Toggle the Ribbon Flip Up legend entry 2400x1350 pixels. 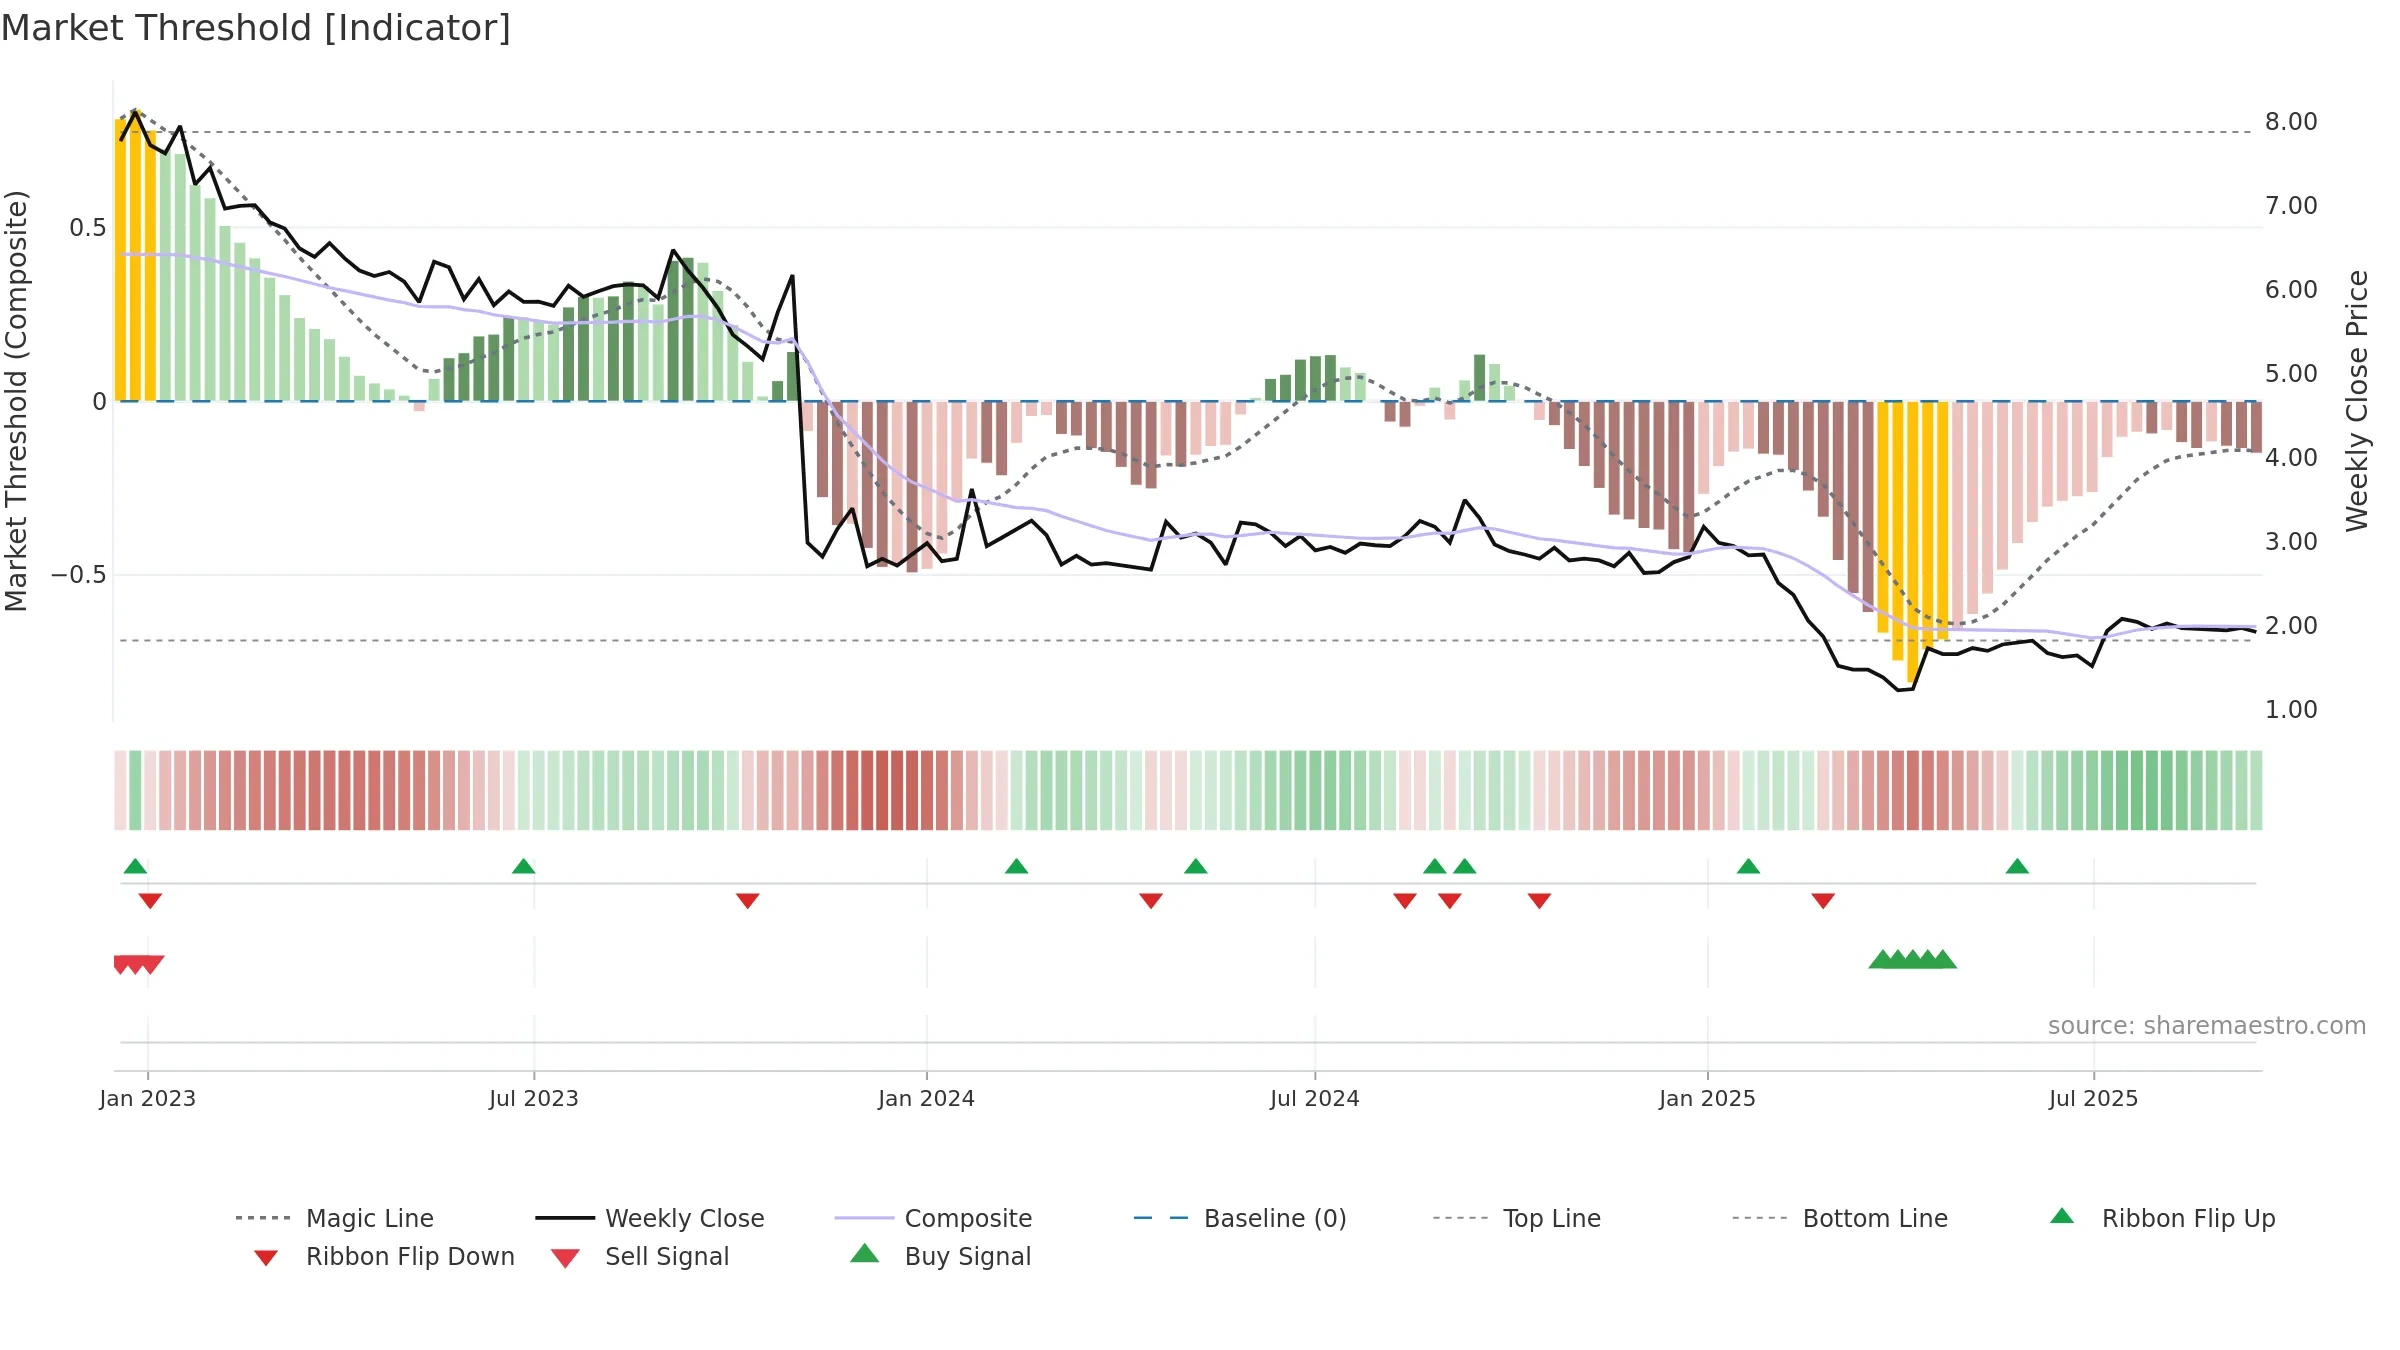coord(2162,1218)
